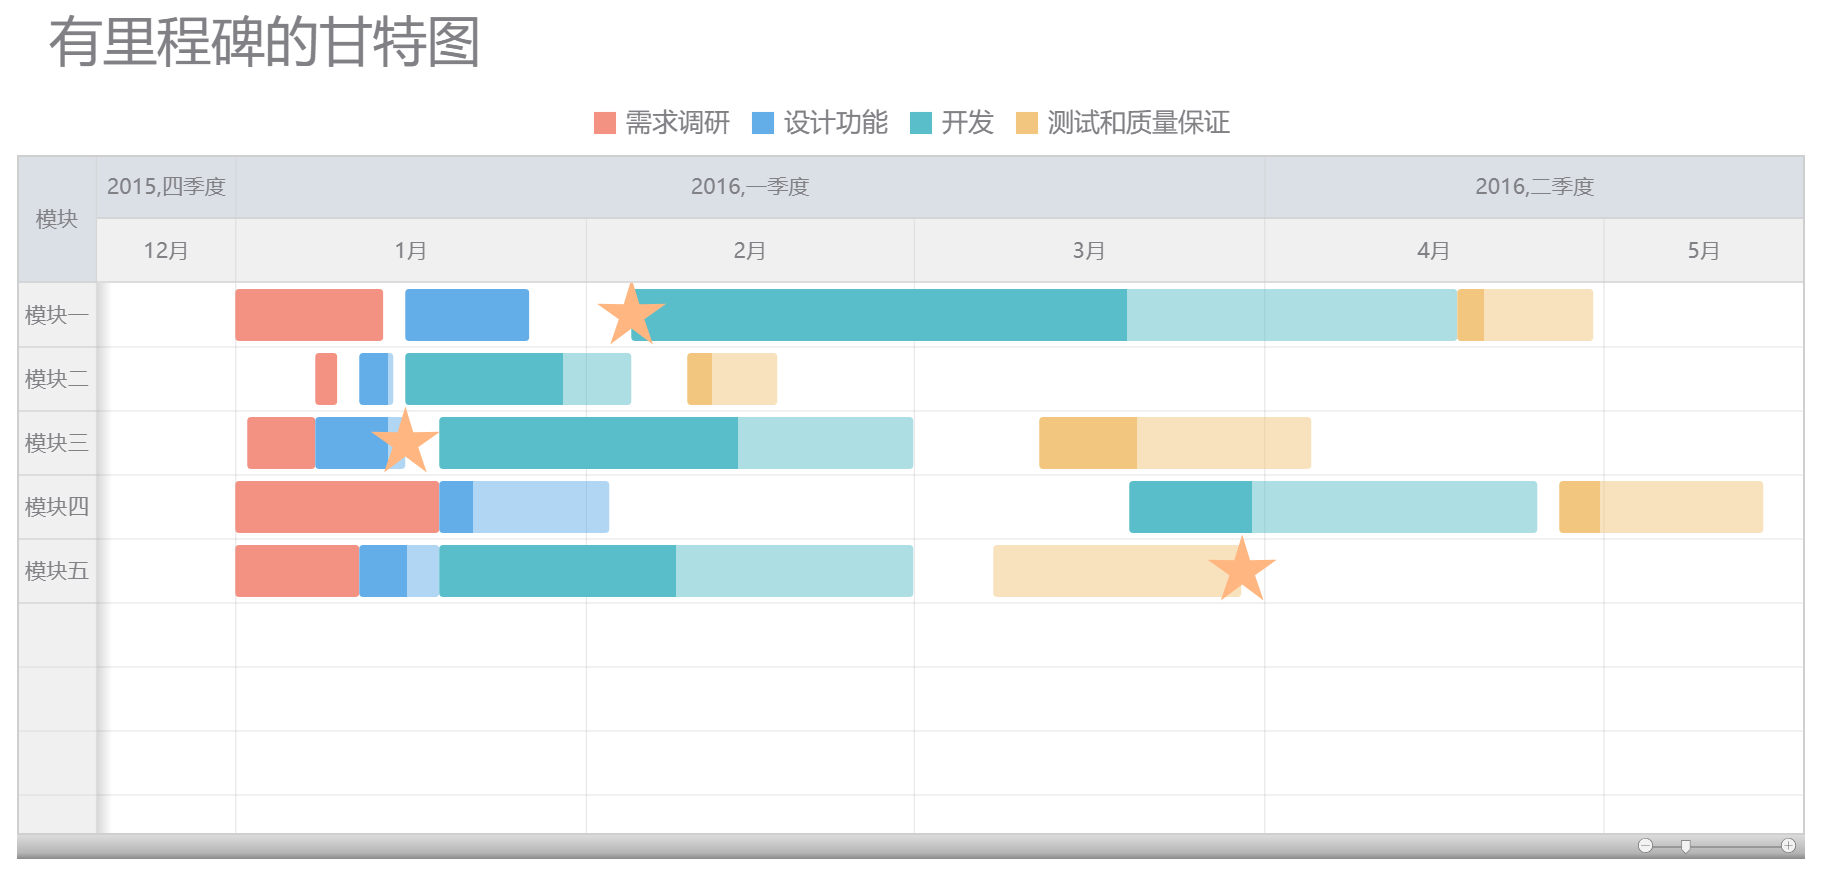Toggle the 设计功能 legend series
Viewport: 1823px width, 877px height.
pos(819,123)
